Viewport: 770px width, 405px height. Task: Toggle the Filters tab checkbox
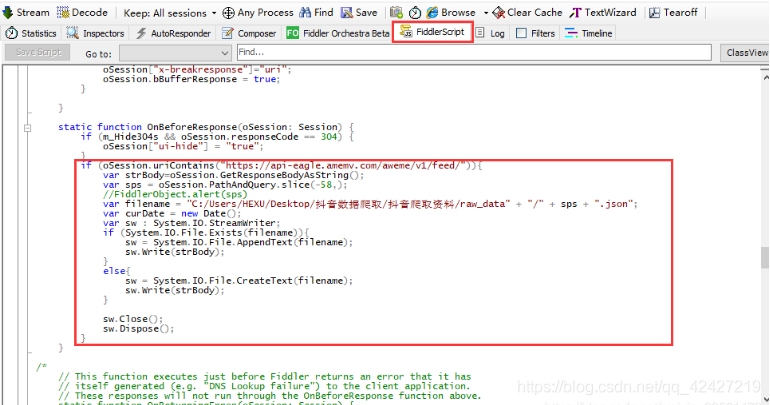[x=522, y=33]
